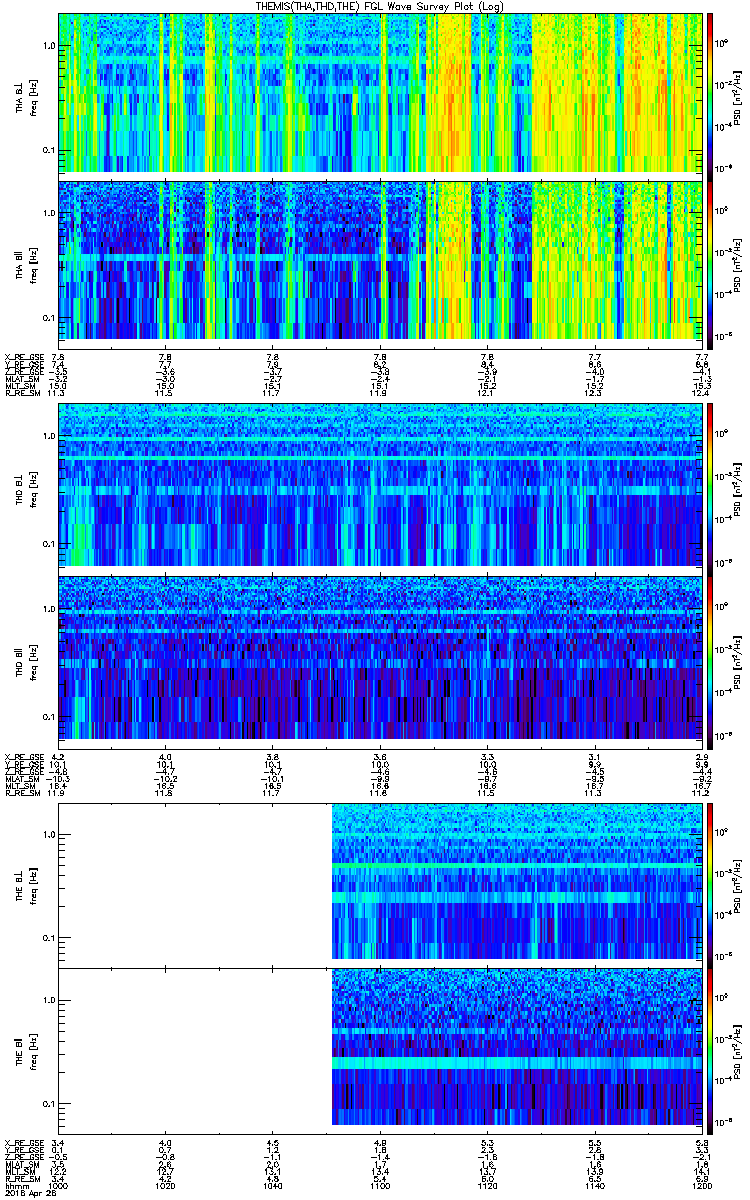Click the X_RE_GSE row label under THA panels

click(23, 356)
